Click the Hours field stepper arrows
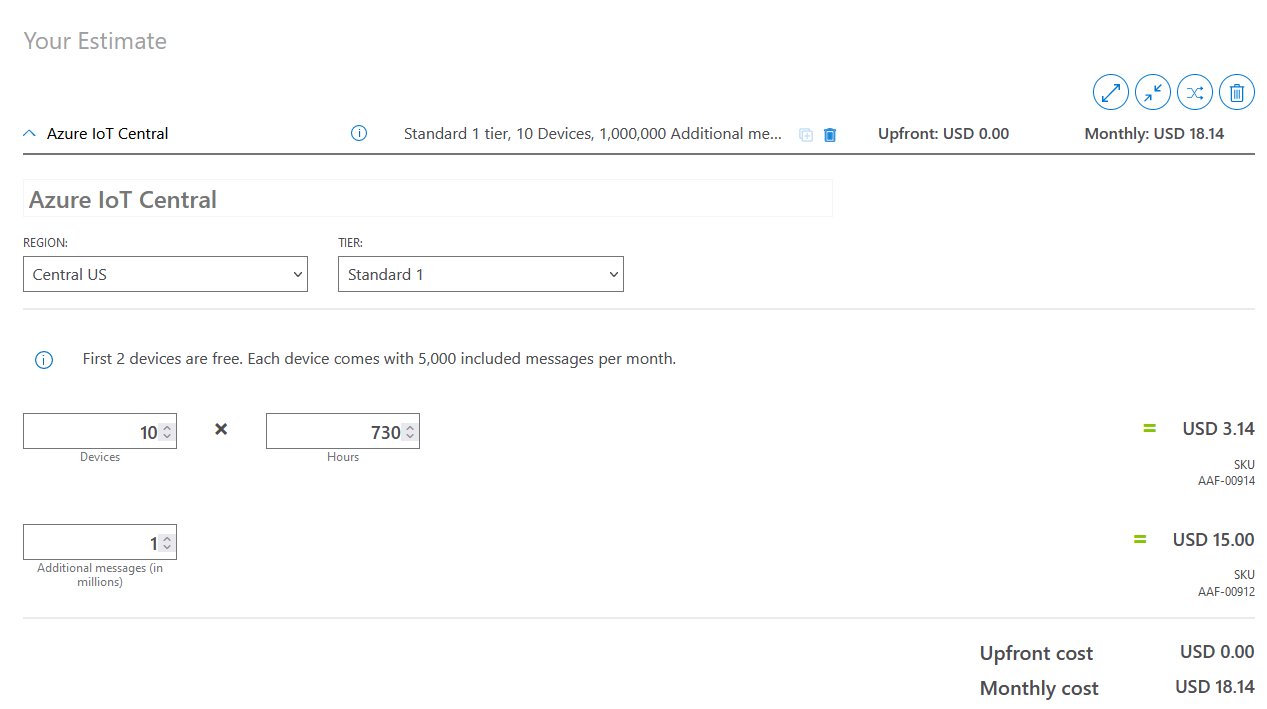The image size is (1267, 709). point(410,432)
